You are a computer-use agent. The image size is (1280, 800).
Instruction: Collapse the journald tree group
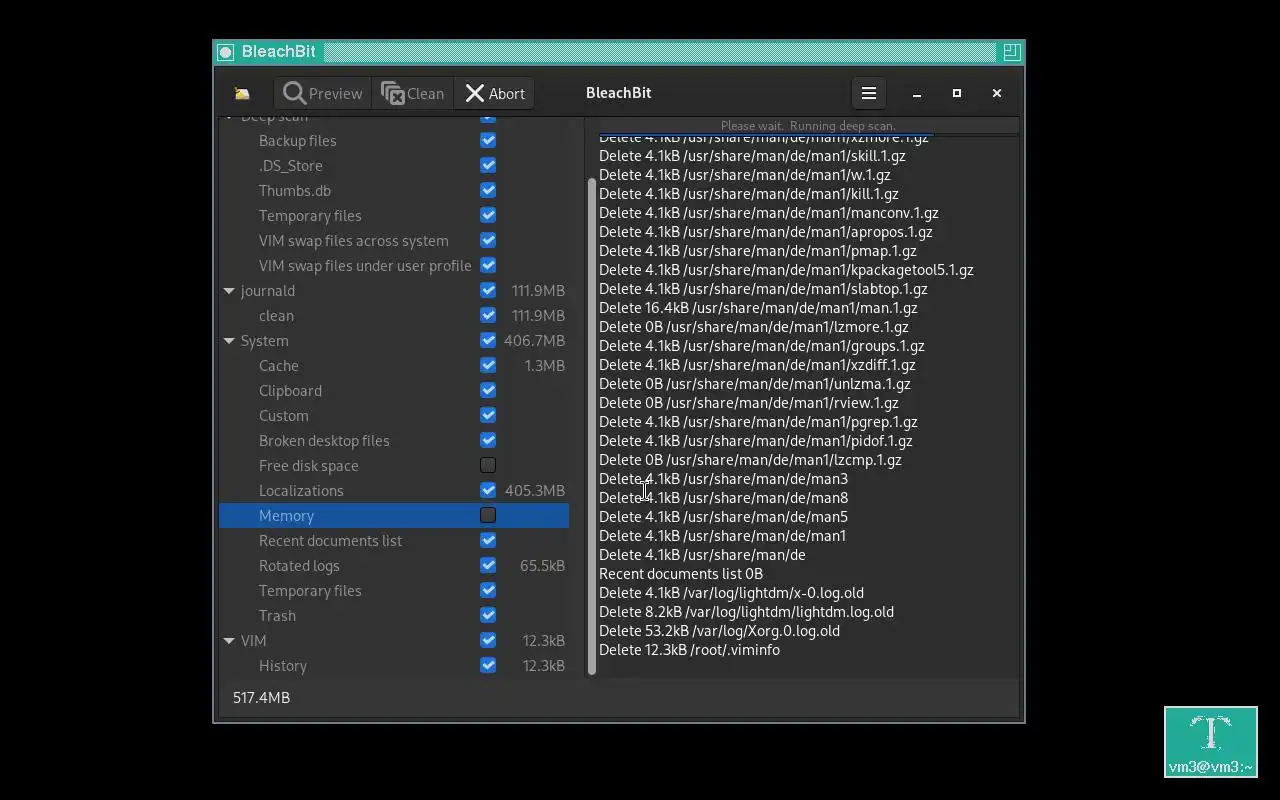(229, 291)
